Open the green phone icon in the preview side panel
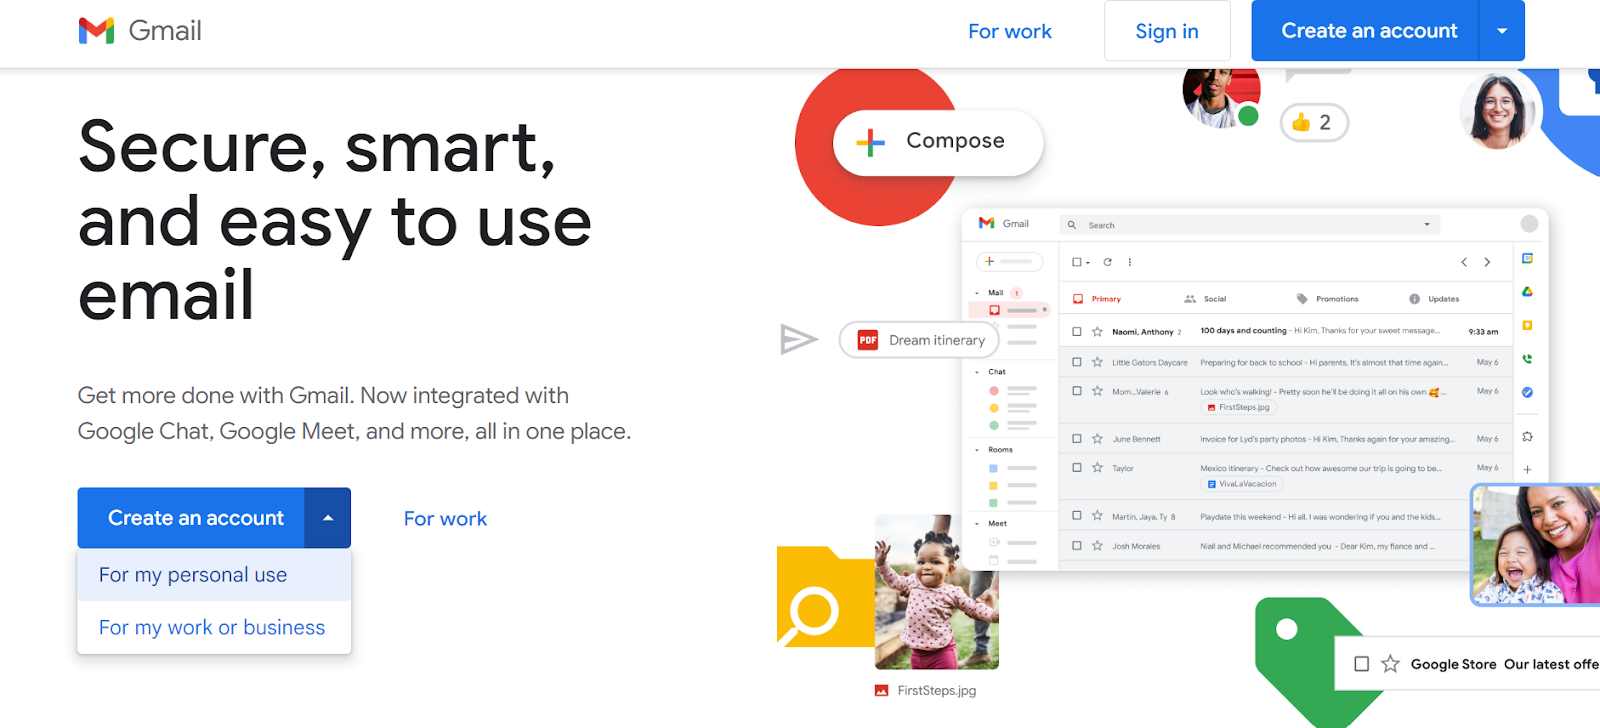Viewport: 1600px width, 728px height. 1527,359
